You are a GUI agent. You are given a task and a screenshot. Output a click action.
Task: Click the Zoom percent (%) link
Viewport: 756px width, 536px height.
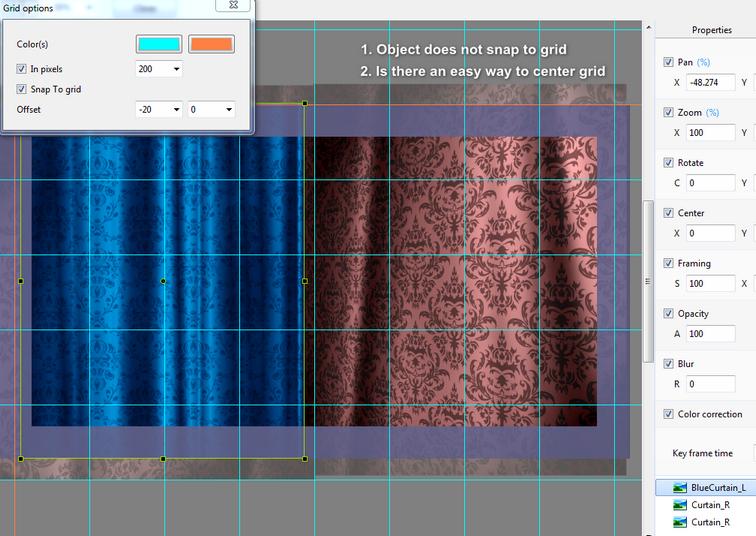[x=712, y=112]
